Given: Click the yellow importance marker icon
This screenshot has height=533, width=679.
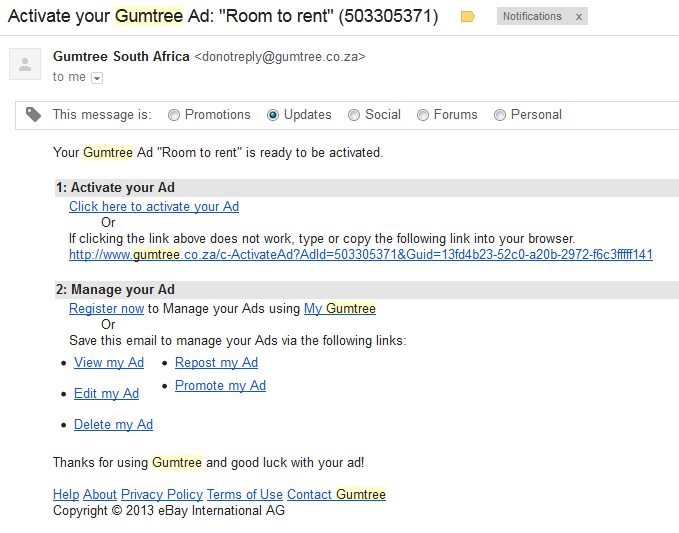Looking at the screenshot, I should (467, 17).
